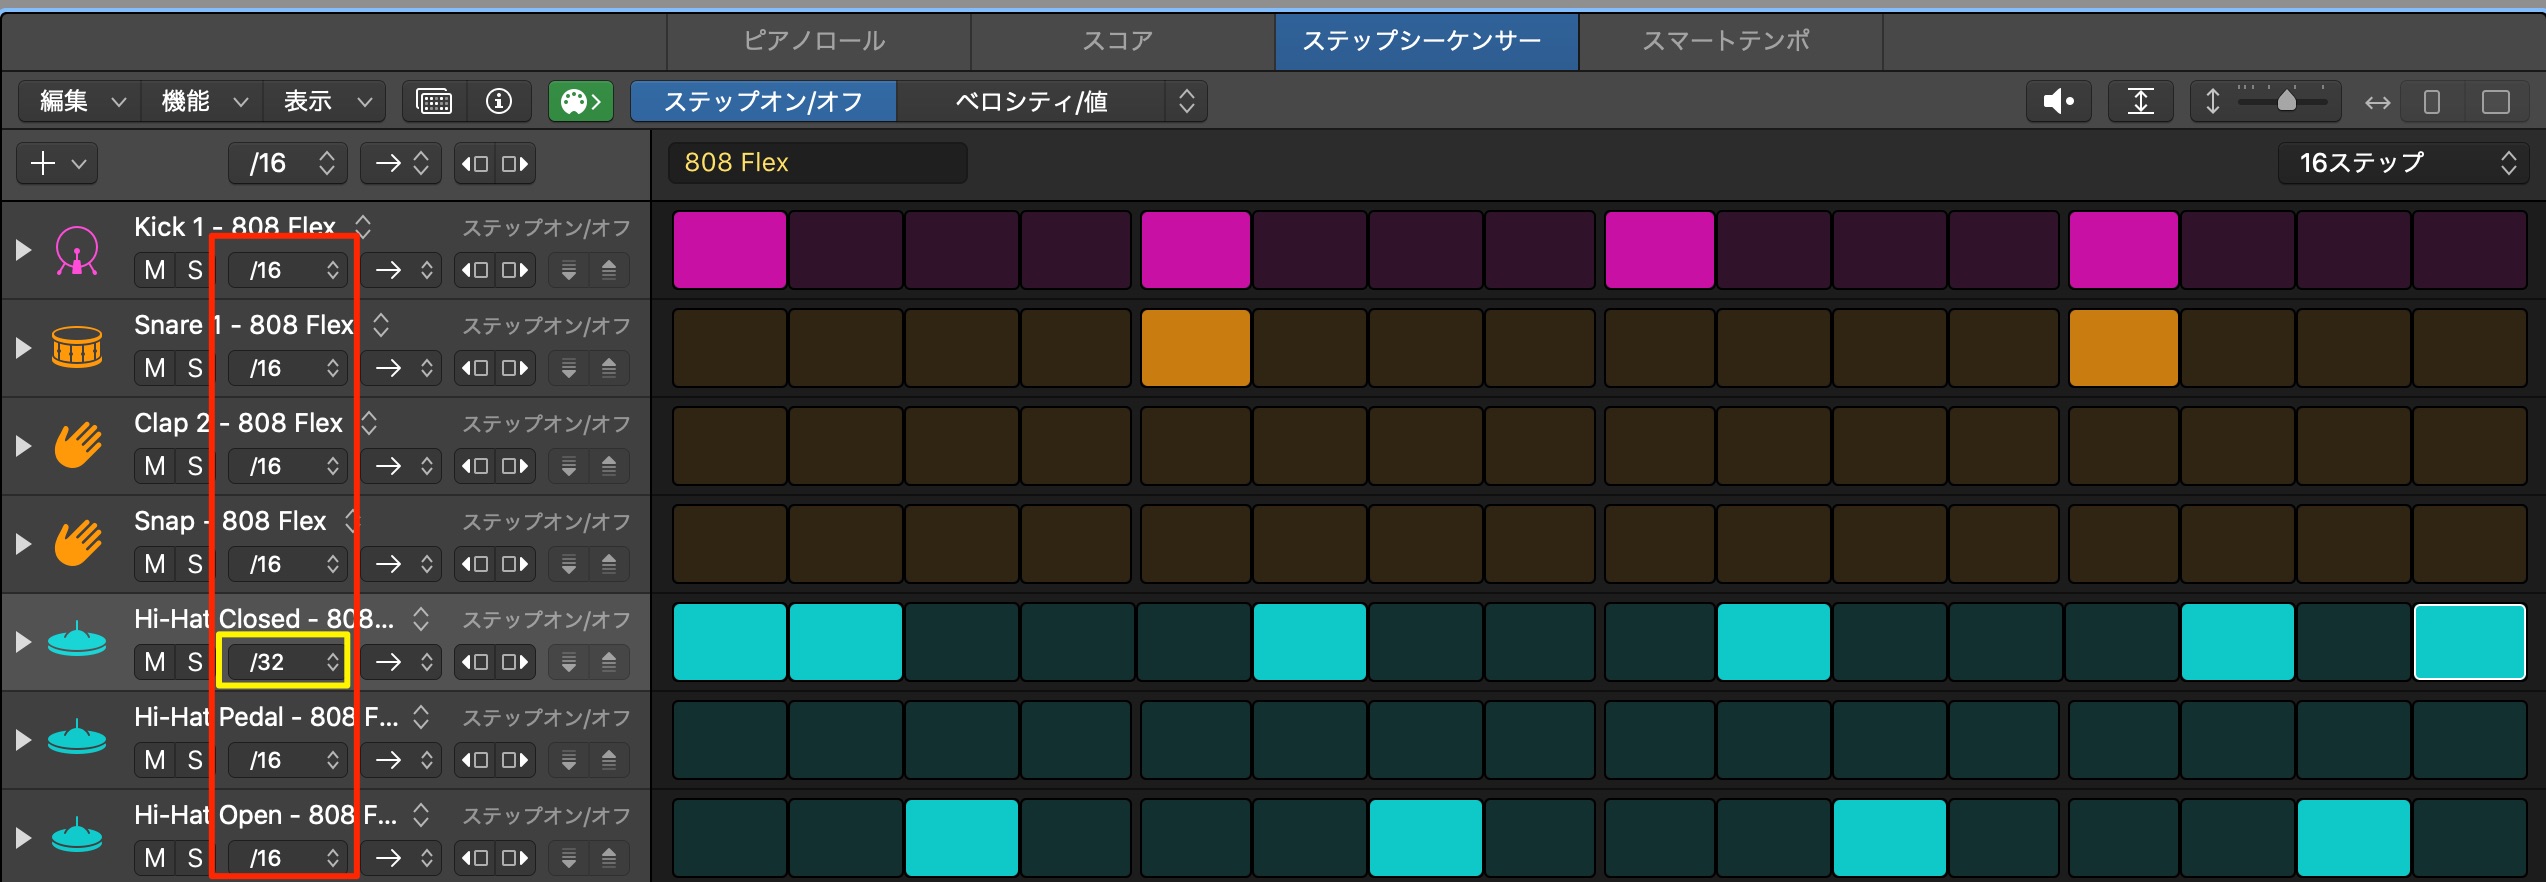Click the Hi-Hat Pedal cymbal icon

point(77,738)
